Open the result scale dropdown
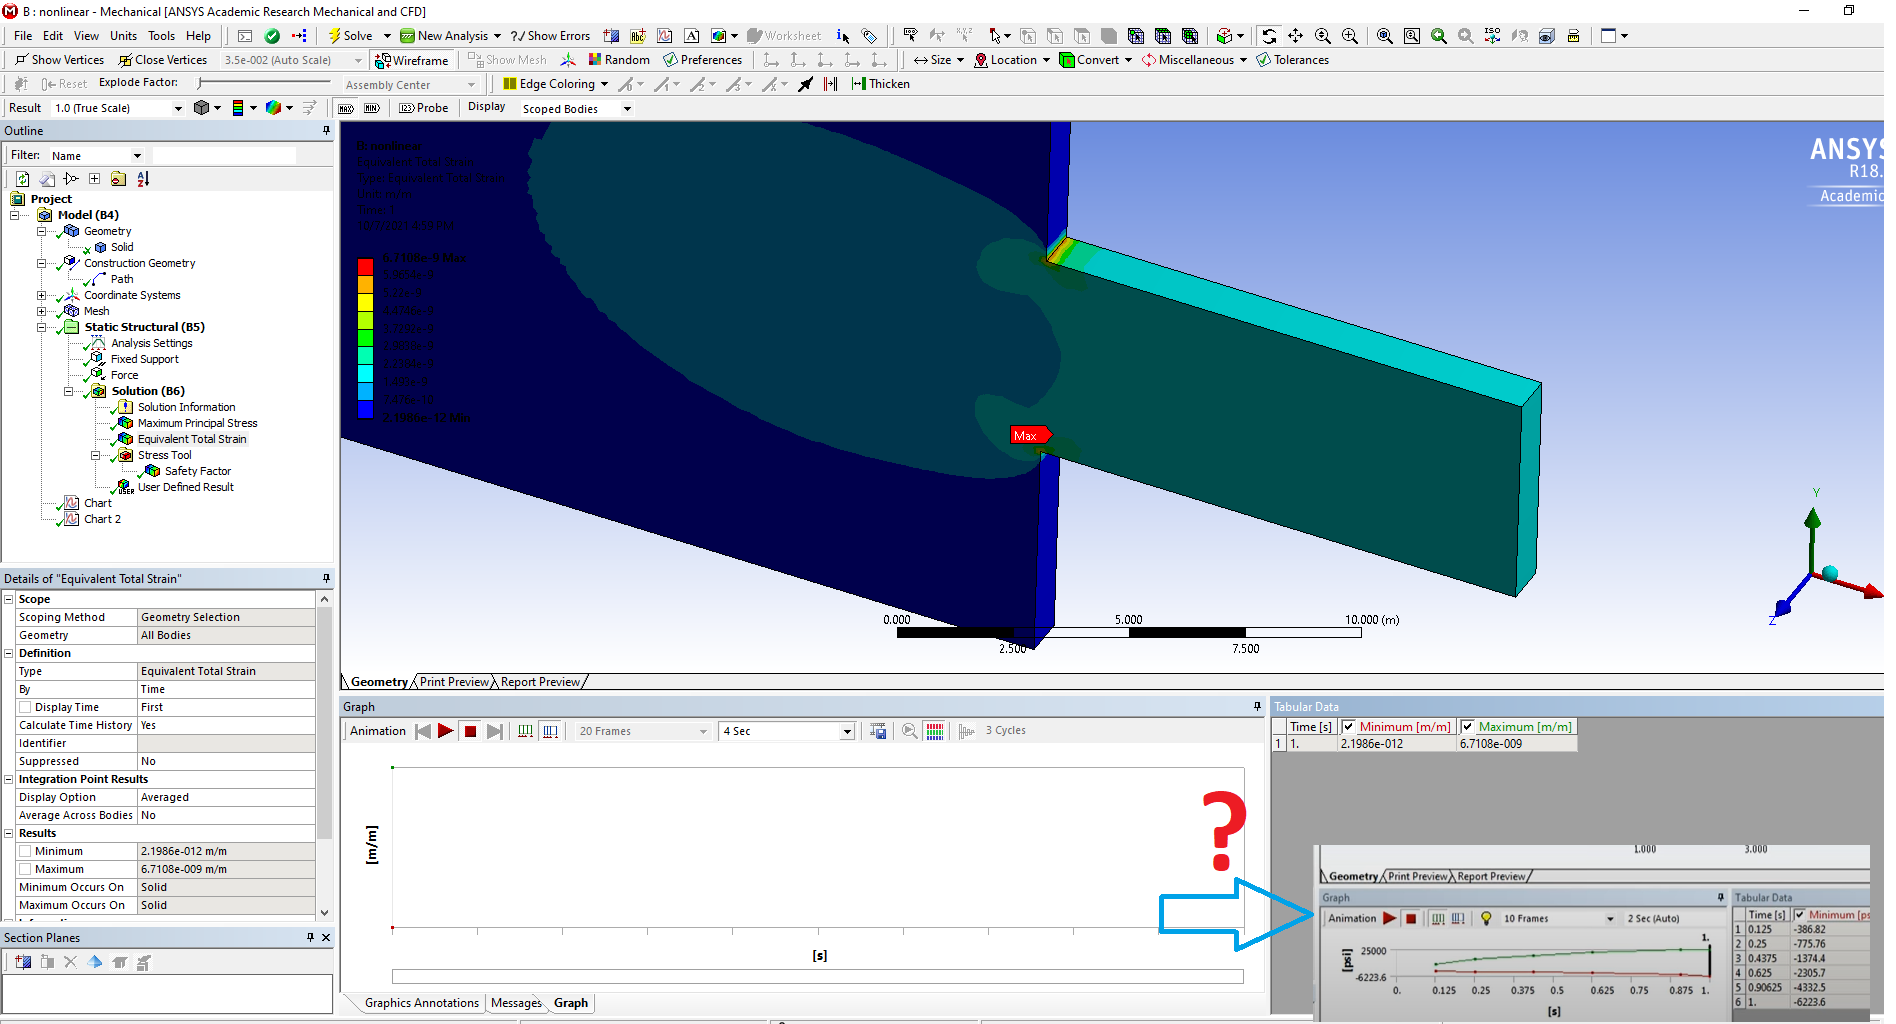This screenshot has height=1024, width=1896. coord(178,108)
